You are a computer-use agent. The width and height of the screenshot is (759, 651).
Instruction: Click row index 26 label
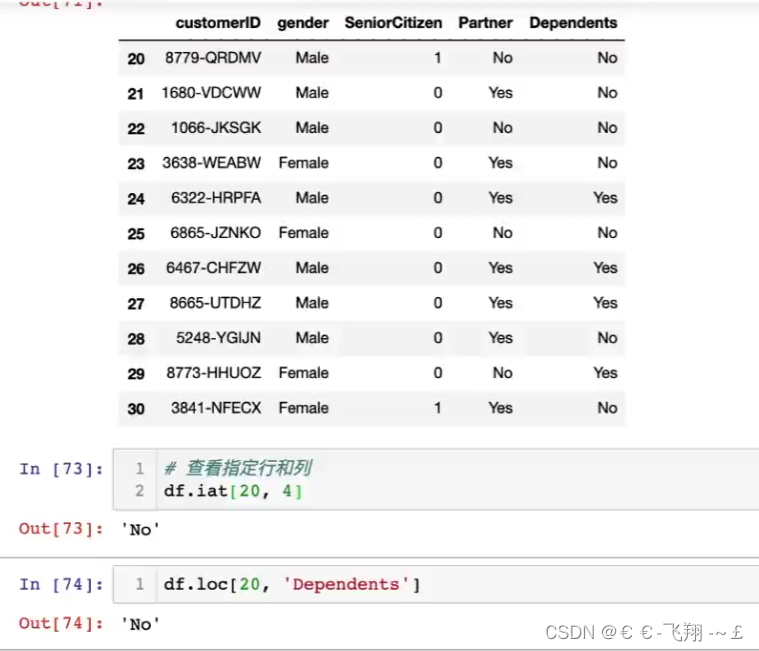click(x=136, y=269)
